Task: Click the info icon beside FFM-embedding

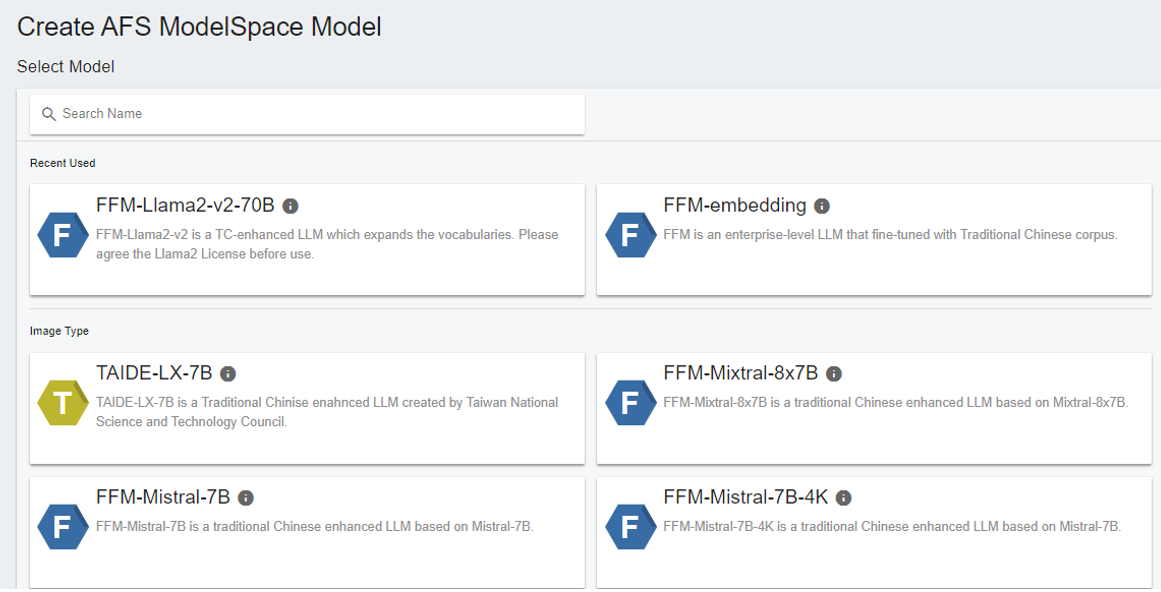Action: coord(822,206)
